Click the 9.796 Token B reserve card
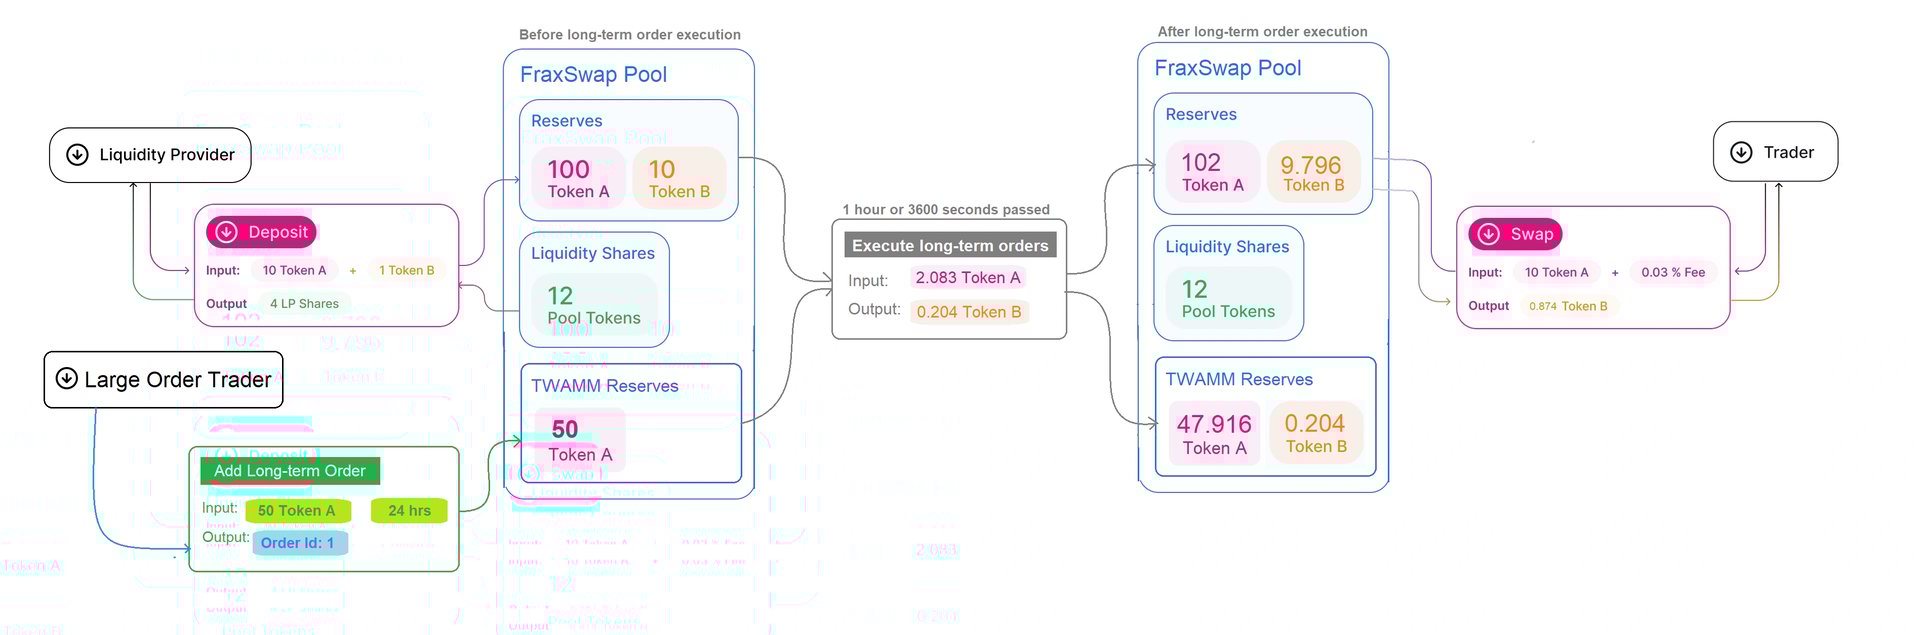 tap(1313, 171)
